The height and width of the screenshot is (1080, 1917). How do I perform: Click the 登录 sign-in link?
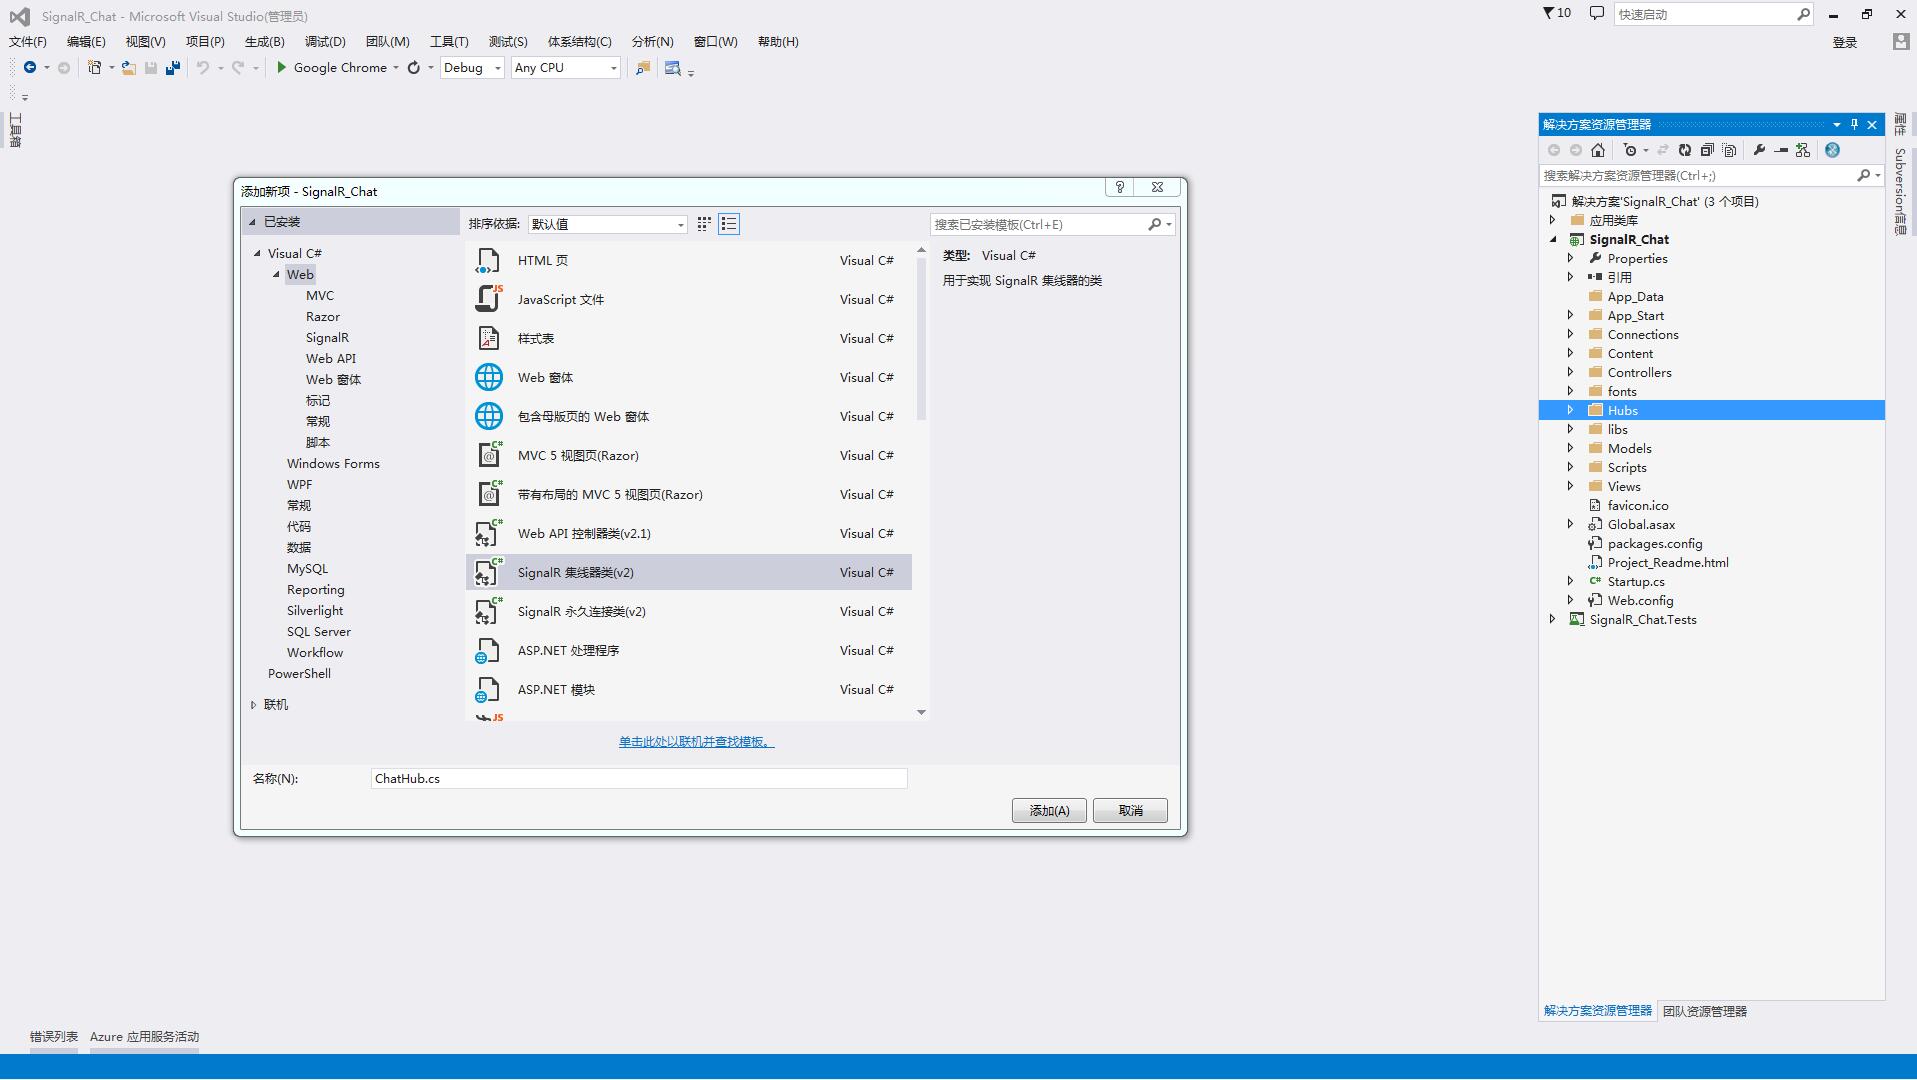point(1845,42)
